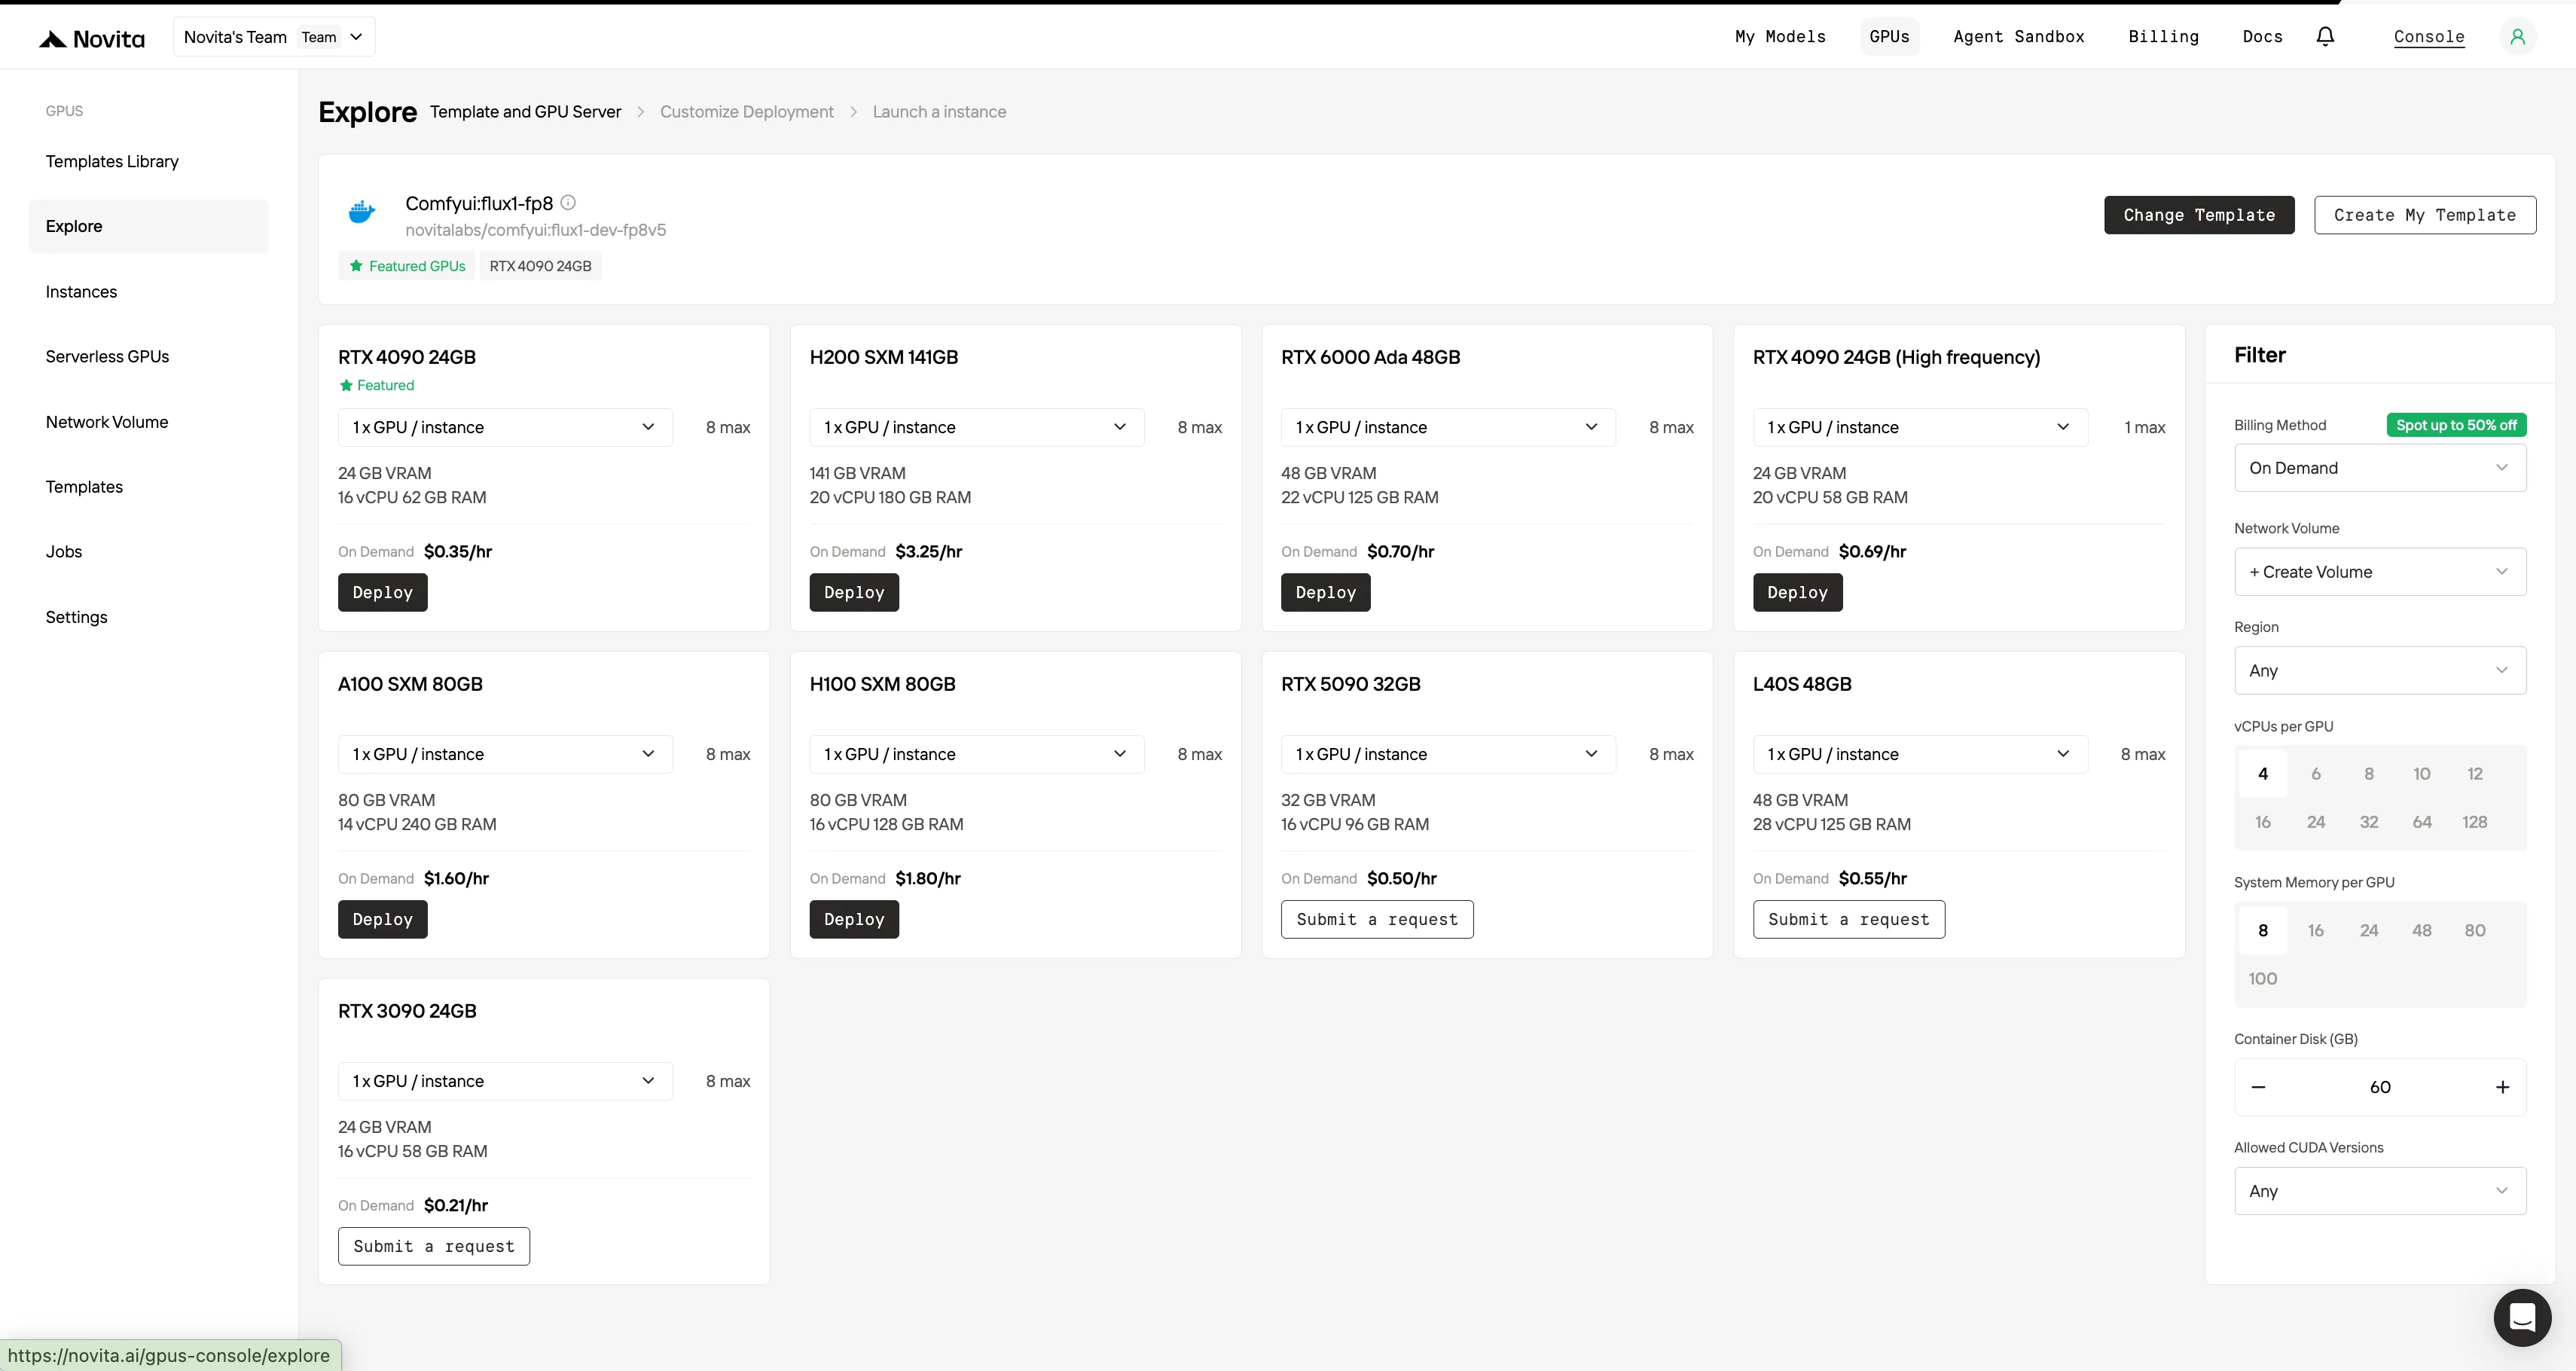The image size is (2576, 1371).
Task: Click the info icon beside Comfyui:flux1-fp8
Action: (x=568, y=202)
